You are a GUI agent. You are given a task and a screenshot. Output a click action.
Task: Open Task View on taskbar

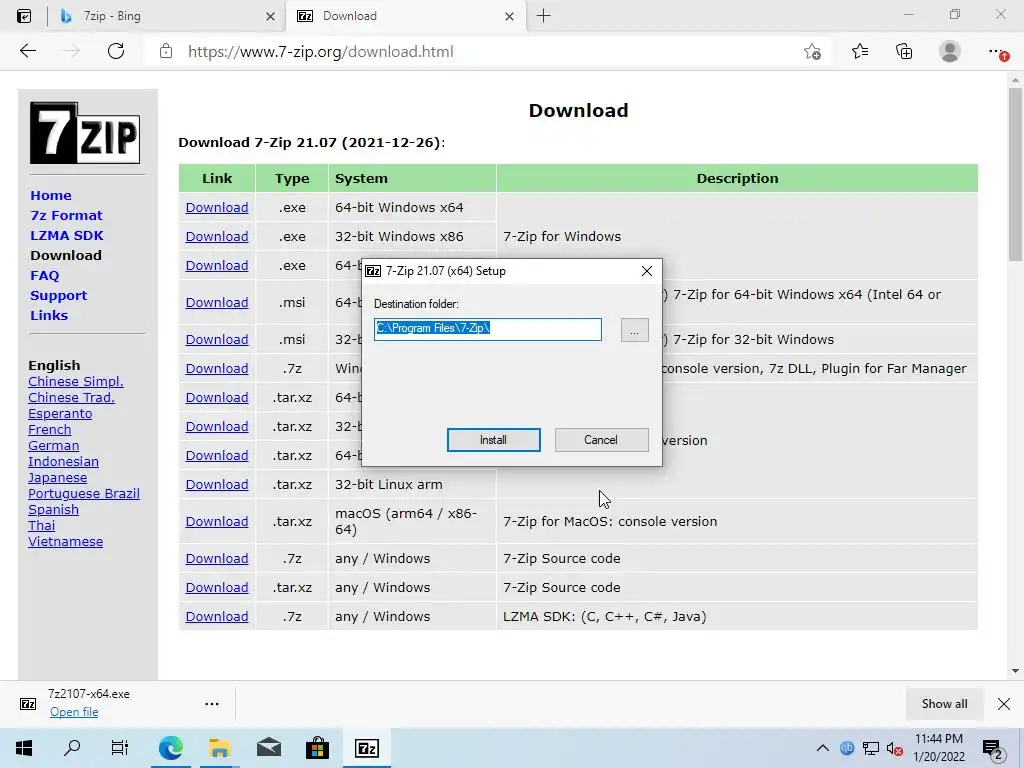pos(120,748)
